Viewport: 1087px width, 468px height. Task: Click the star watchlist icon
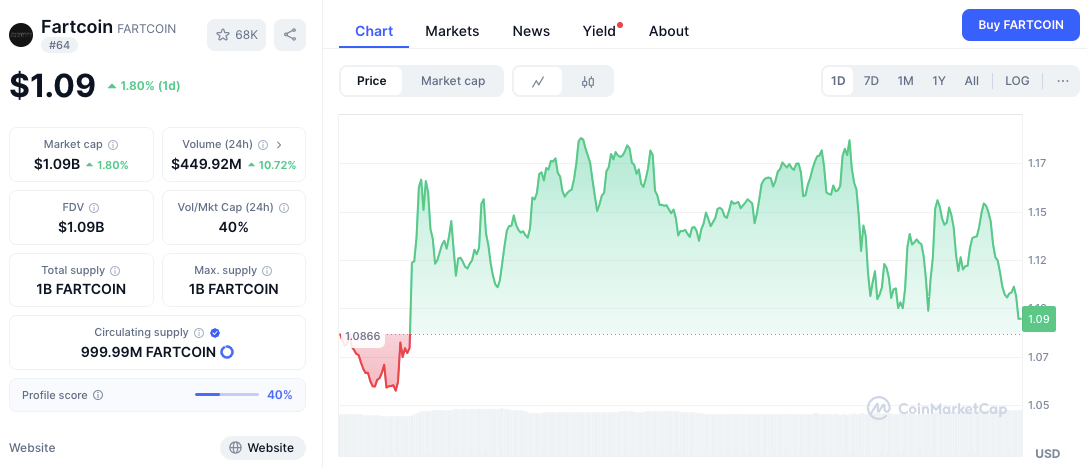223,35
